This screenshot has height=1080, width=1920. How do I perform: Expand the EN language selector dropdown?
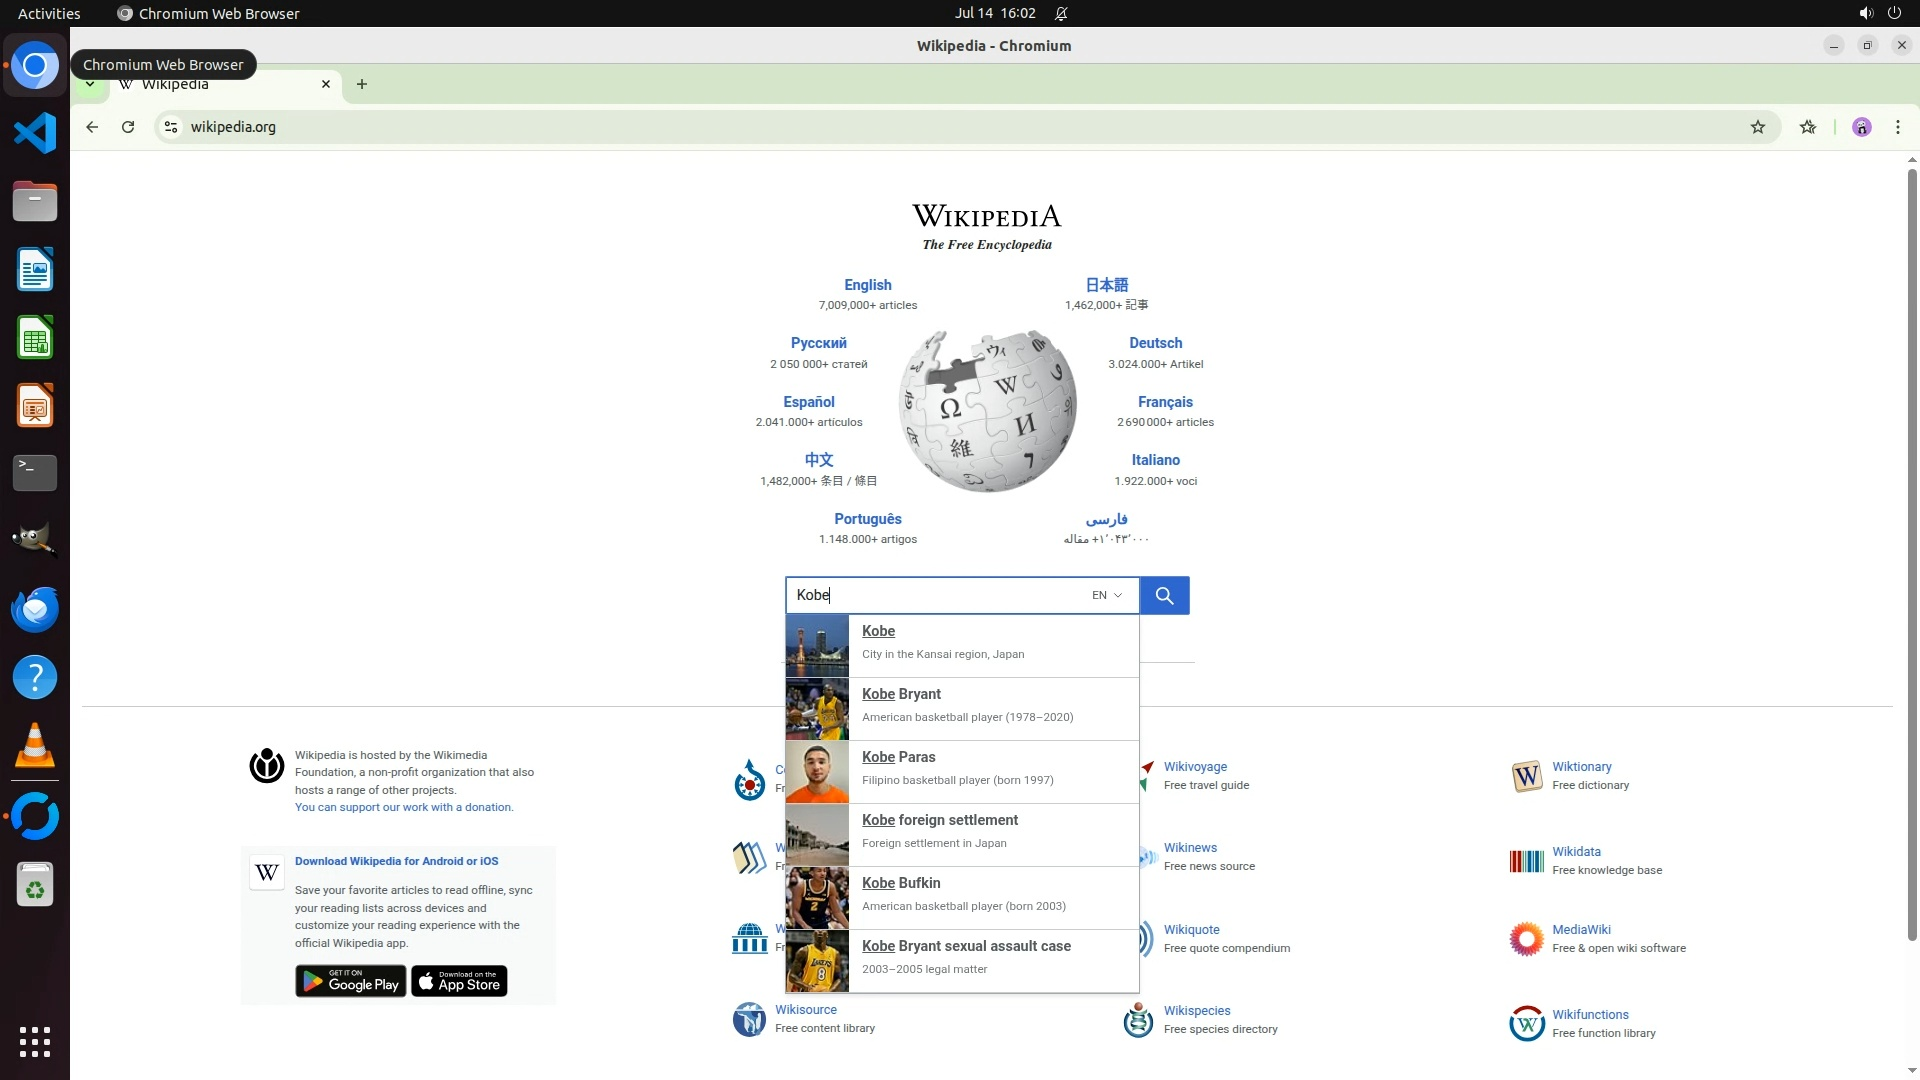click(1107, 596)
